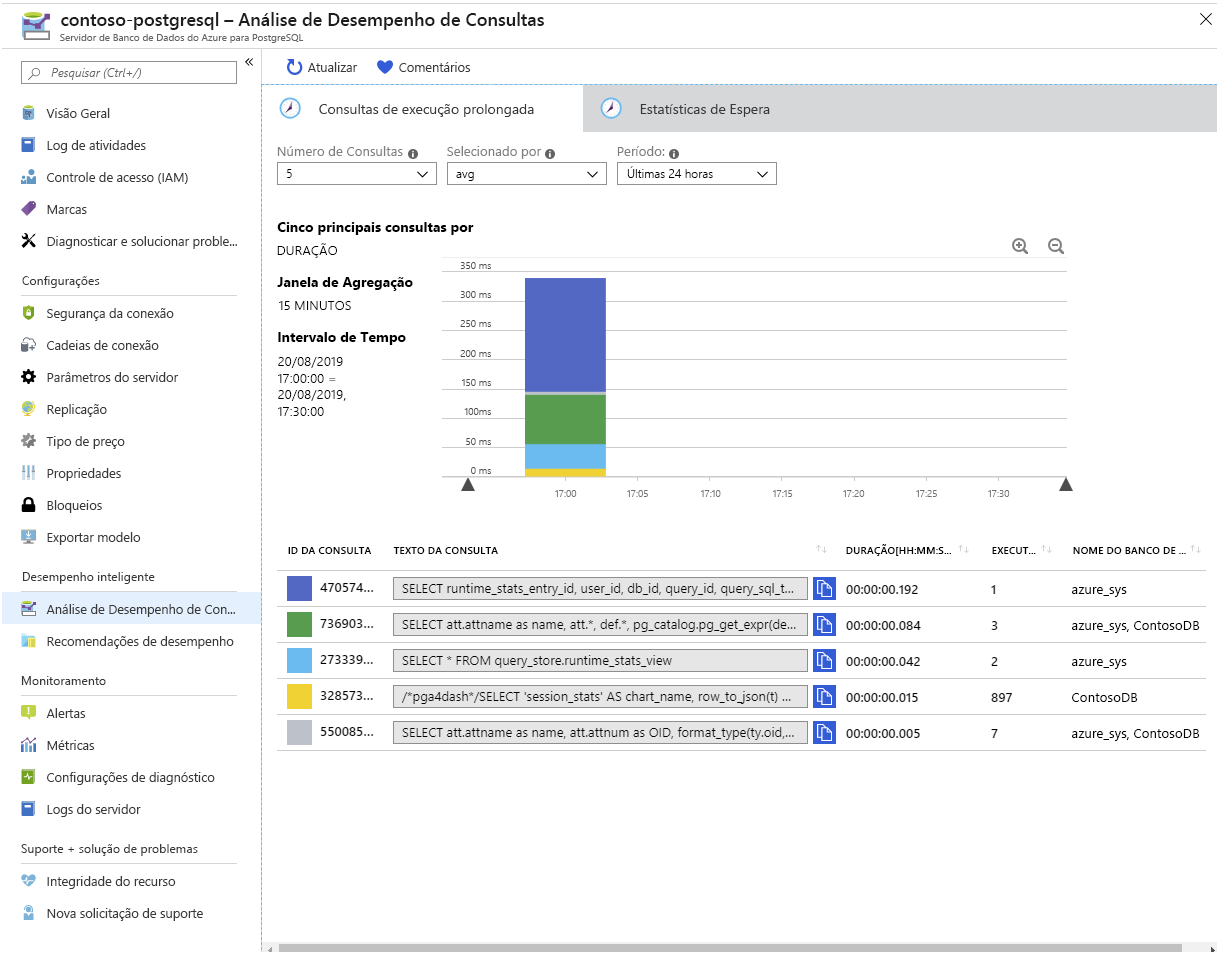Click the Período info icon
This screenshot has height=954, width=1219.
[673, 153]
